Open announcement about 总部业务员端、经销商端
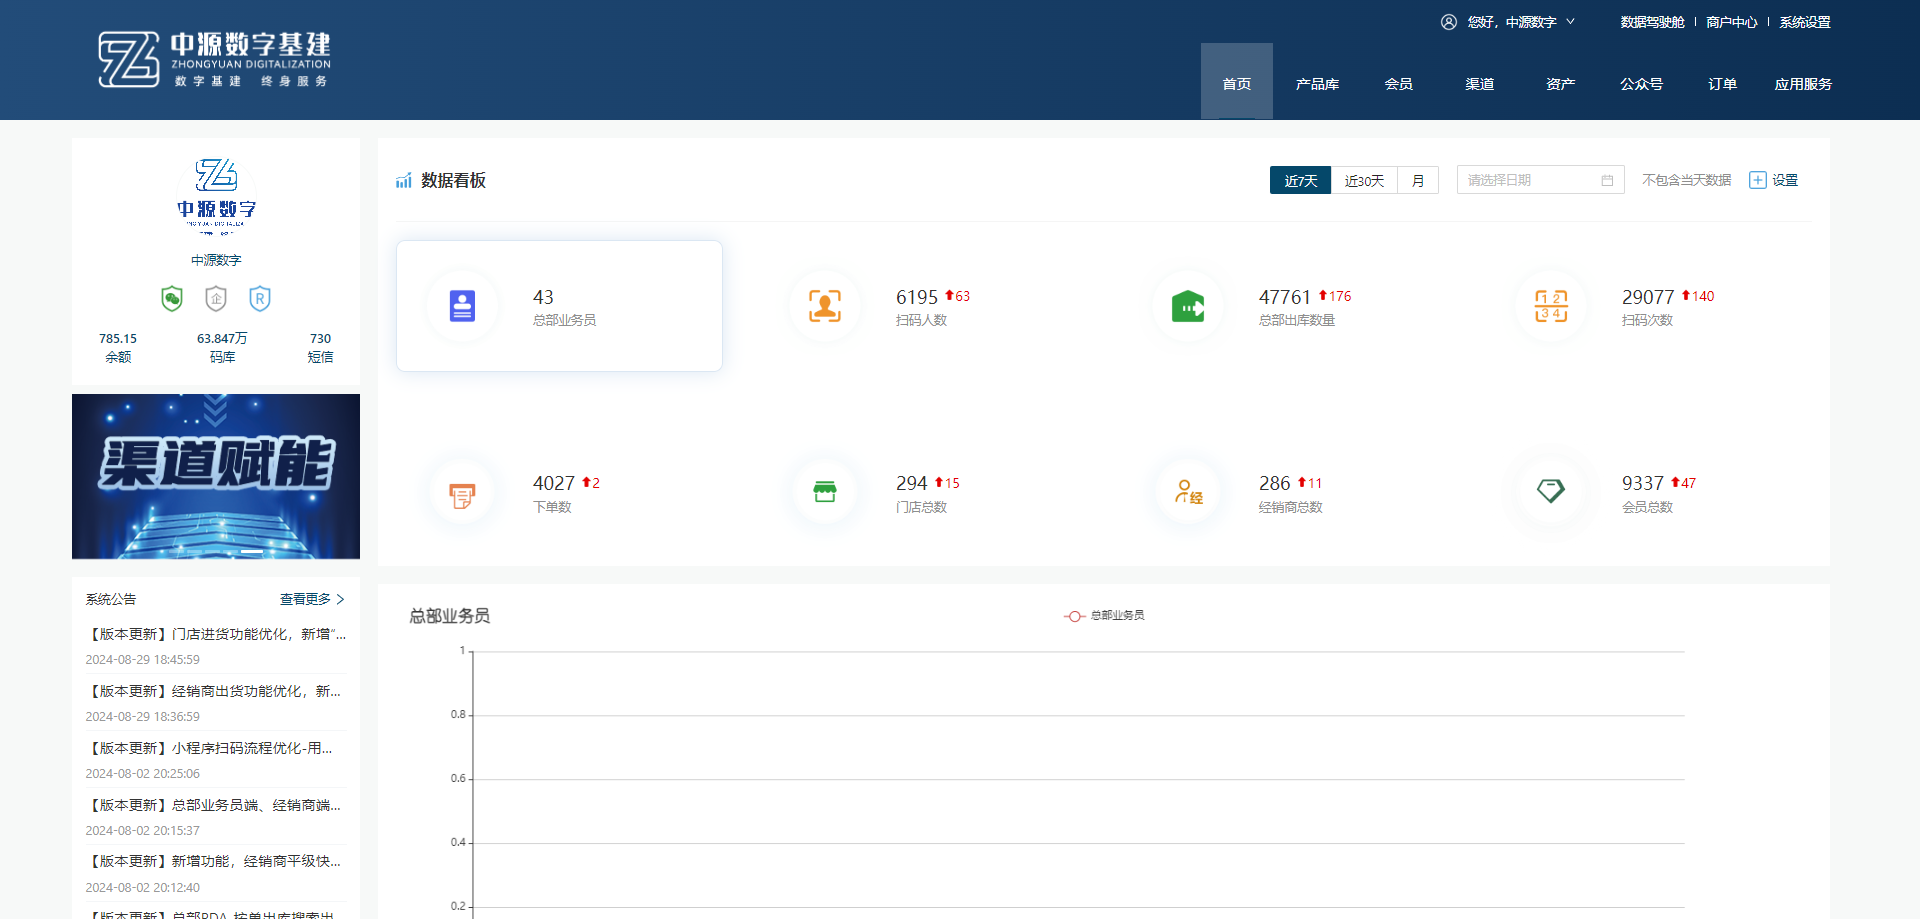 tap(214, 805)
